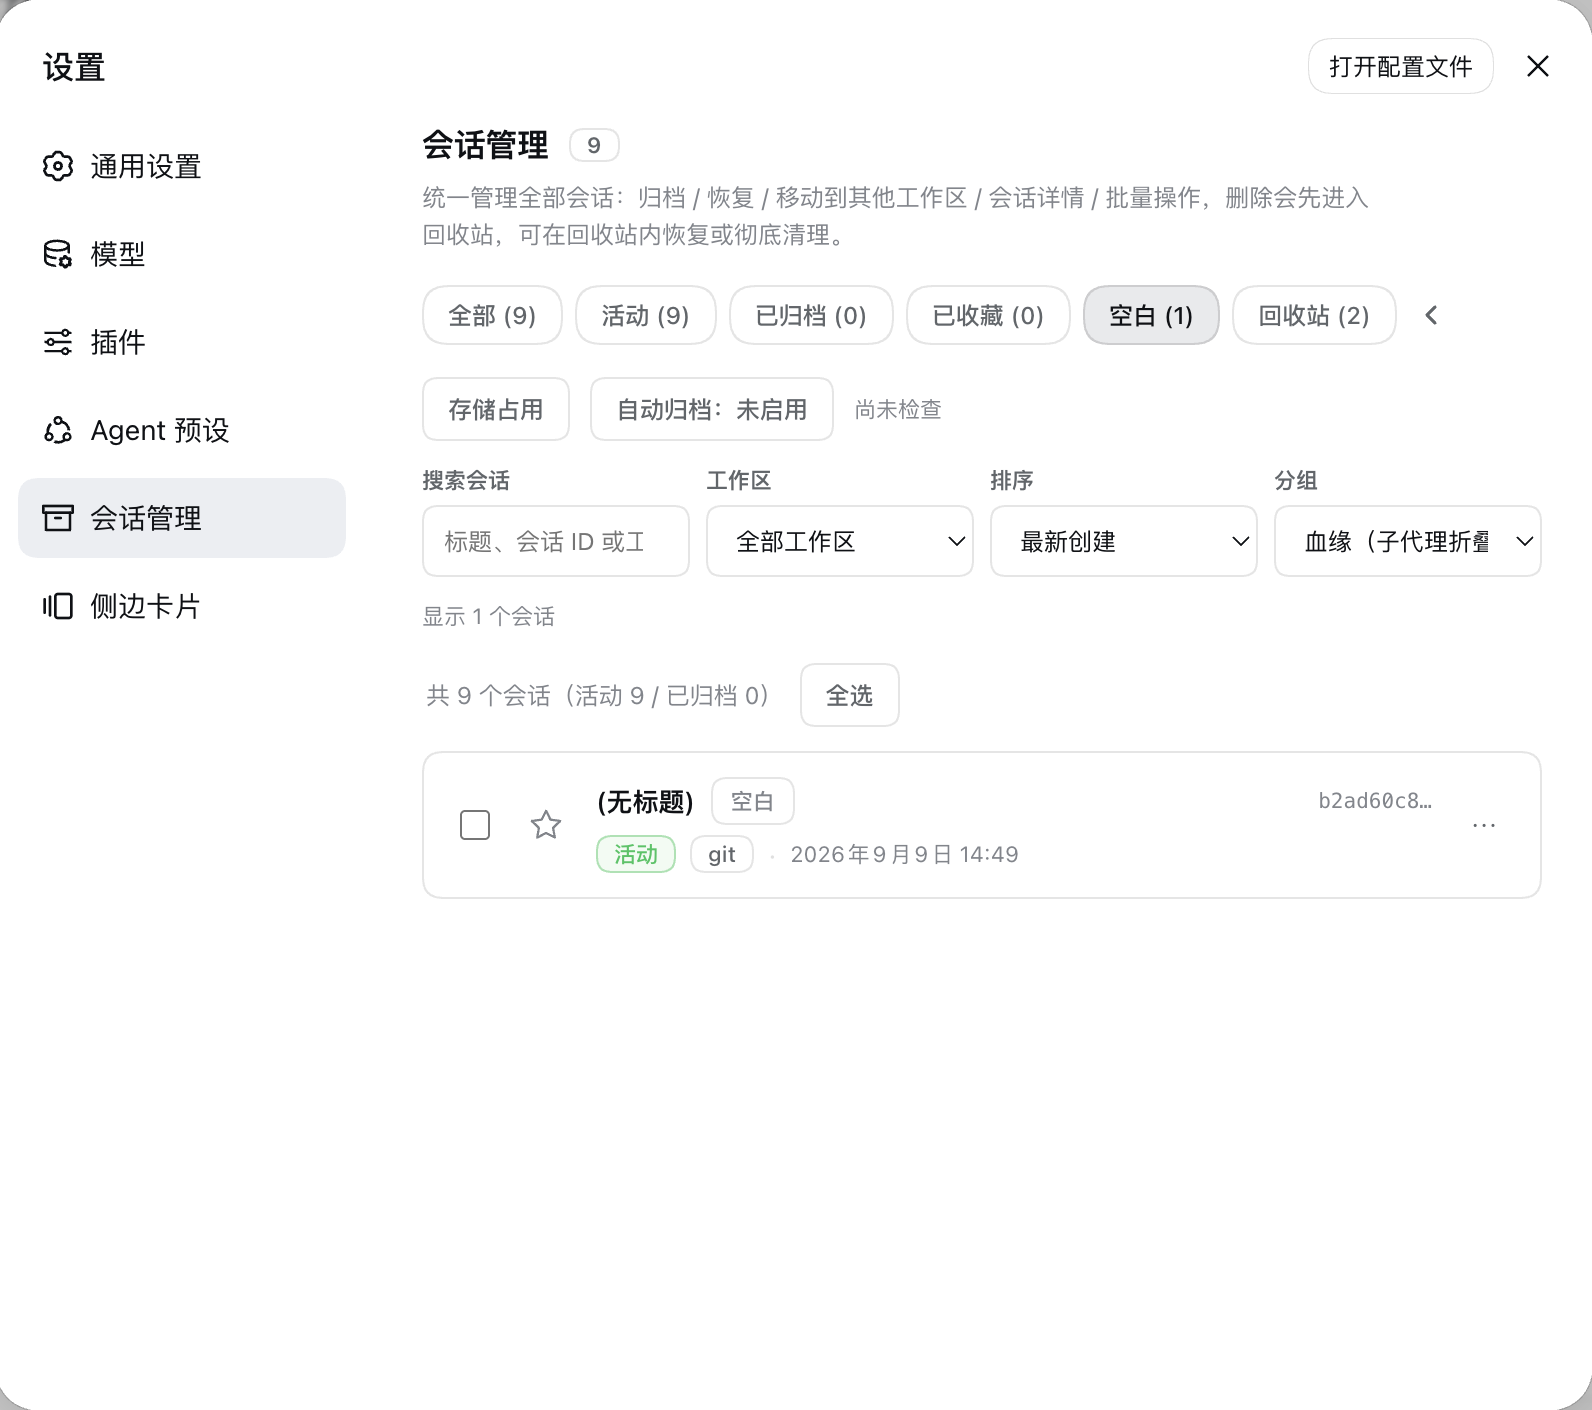The width and height of the screenshot is (1592, 1410).
Task: Click the panel icon beside 侧边卡片
Action: coord(58,606)
